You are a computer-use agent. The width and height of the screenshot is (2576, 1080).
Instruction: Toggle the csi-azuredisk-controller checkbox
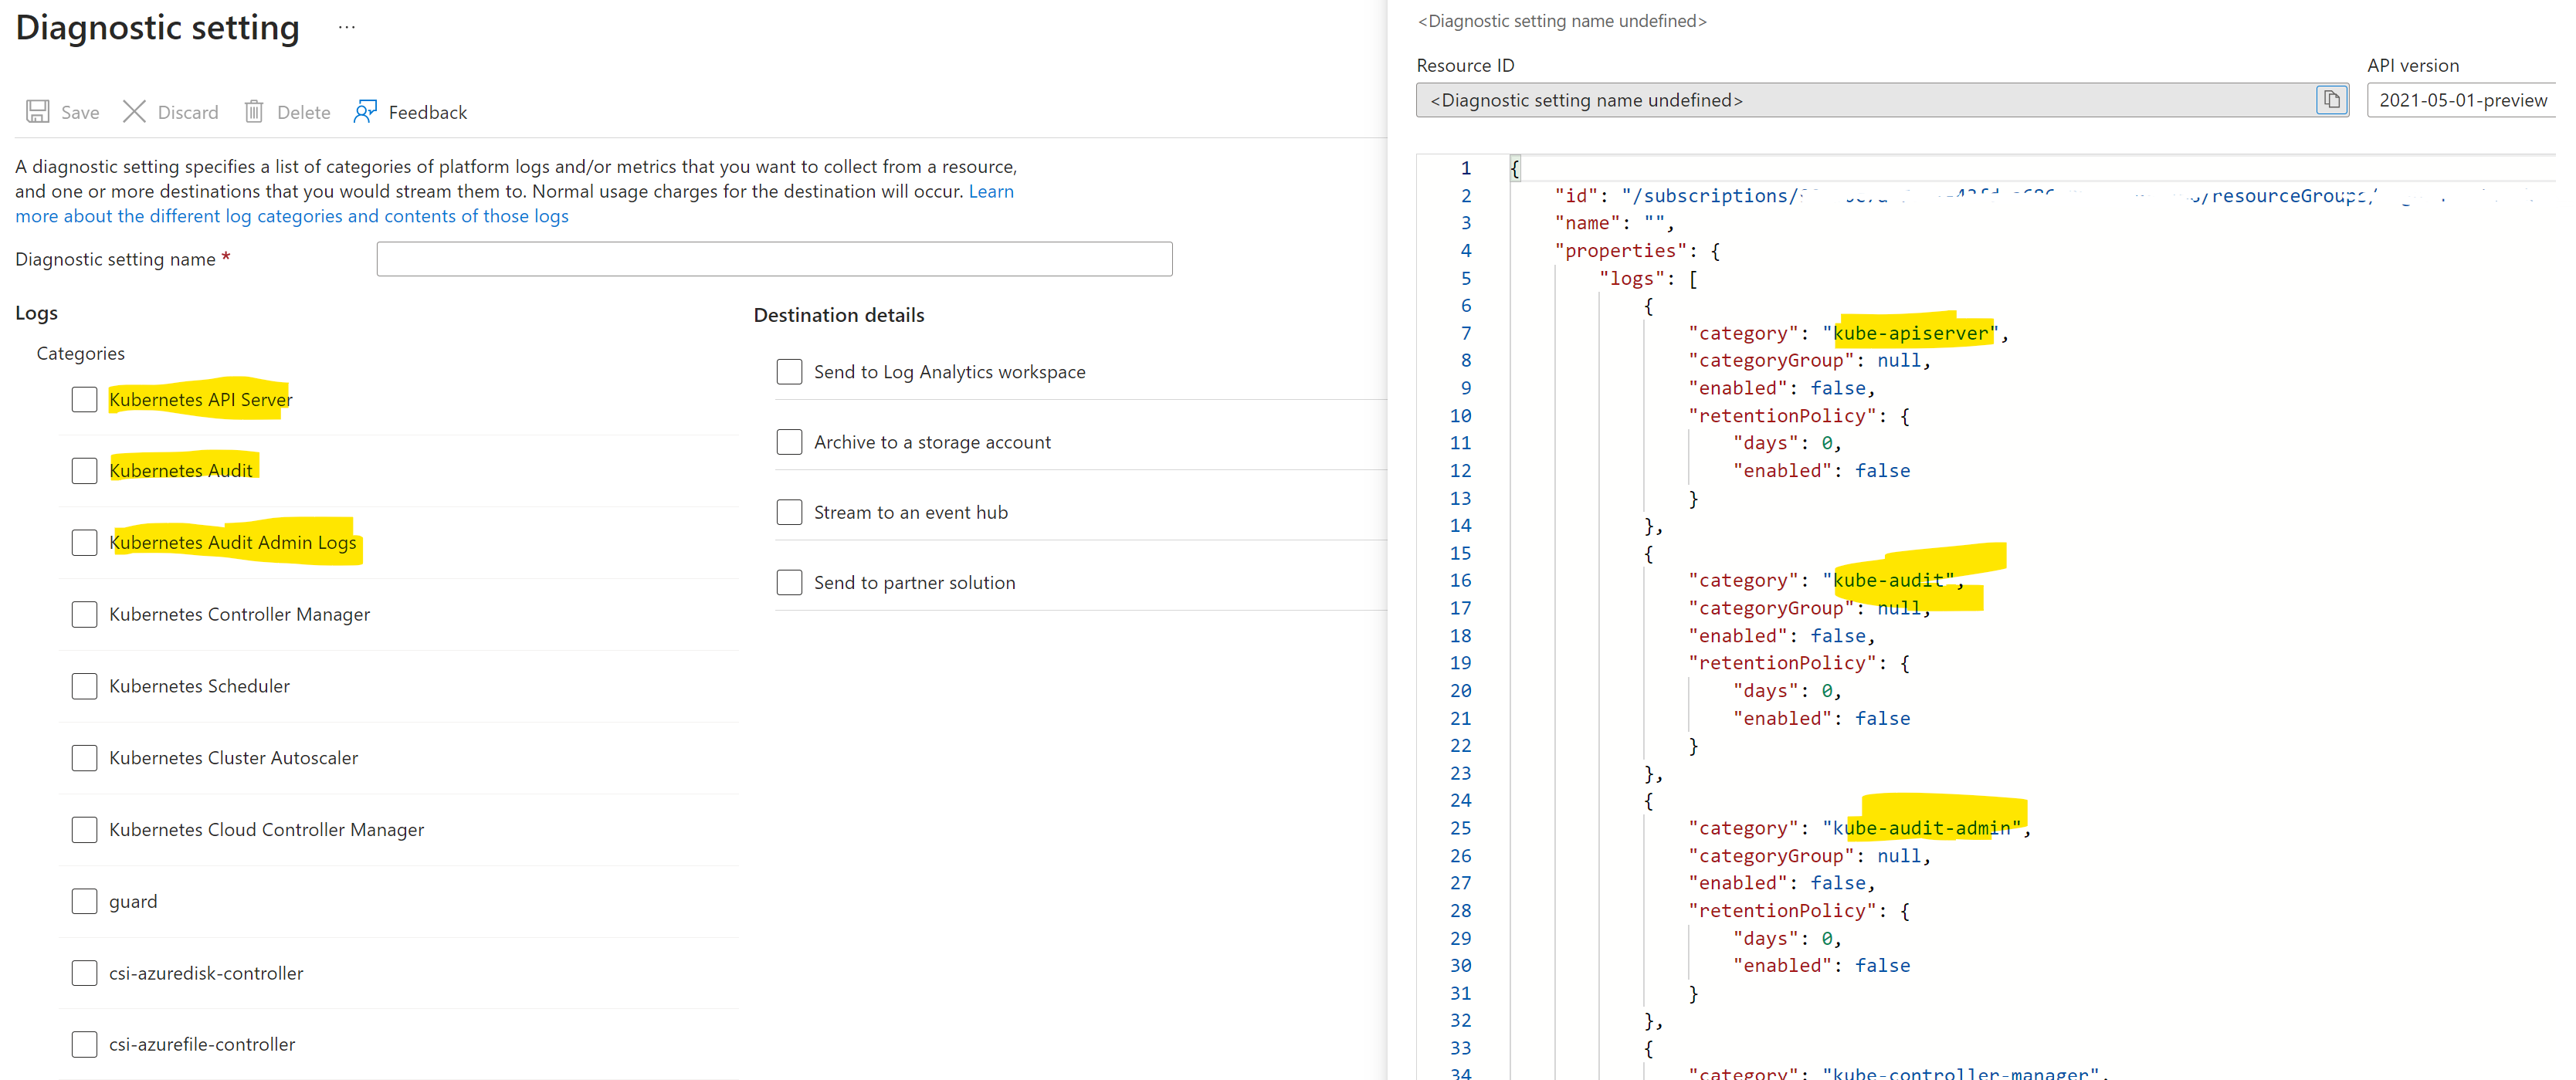coord(85,973)
